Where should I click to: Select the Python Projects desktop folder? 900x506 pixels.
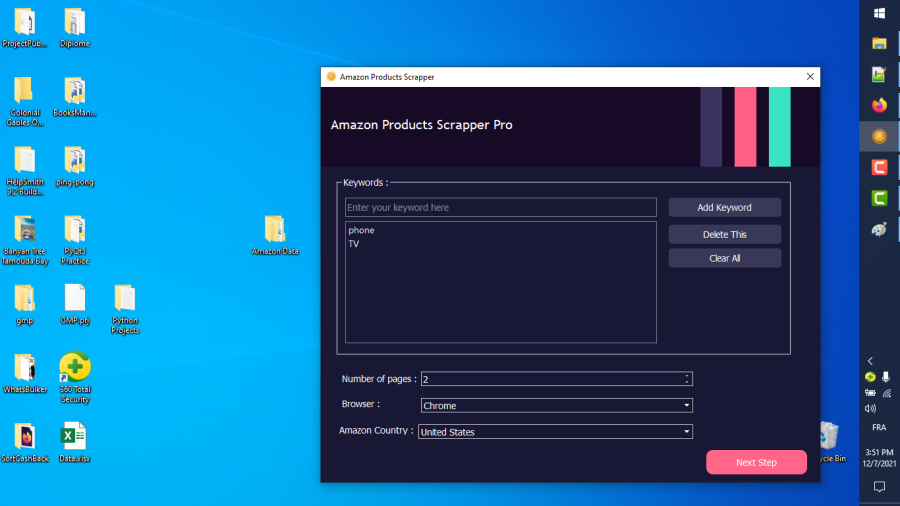(x=125, y=309)
